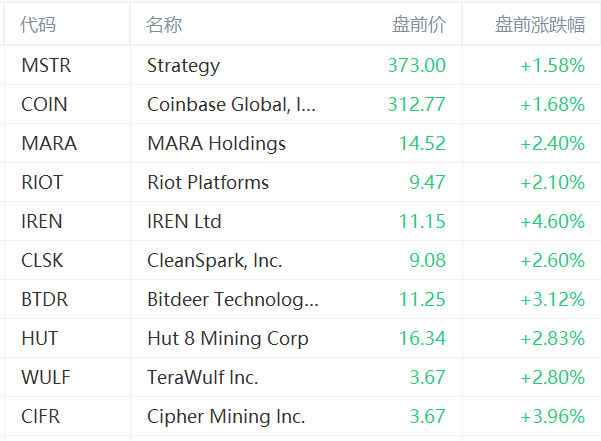Screen dimensions: 601x441
Task: Open the Bitdeer Technologies name entry
Action: [x=233, y=300]
